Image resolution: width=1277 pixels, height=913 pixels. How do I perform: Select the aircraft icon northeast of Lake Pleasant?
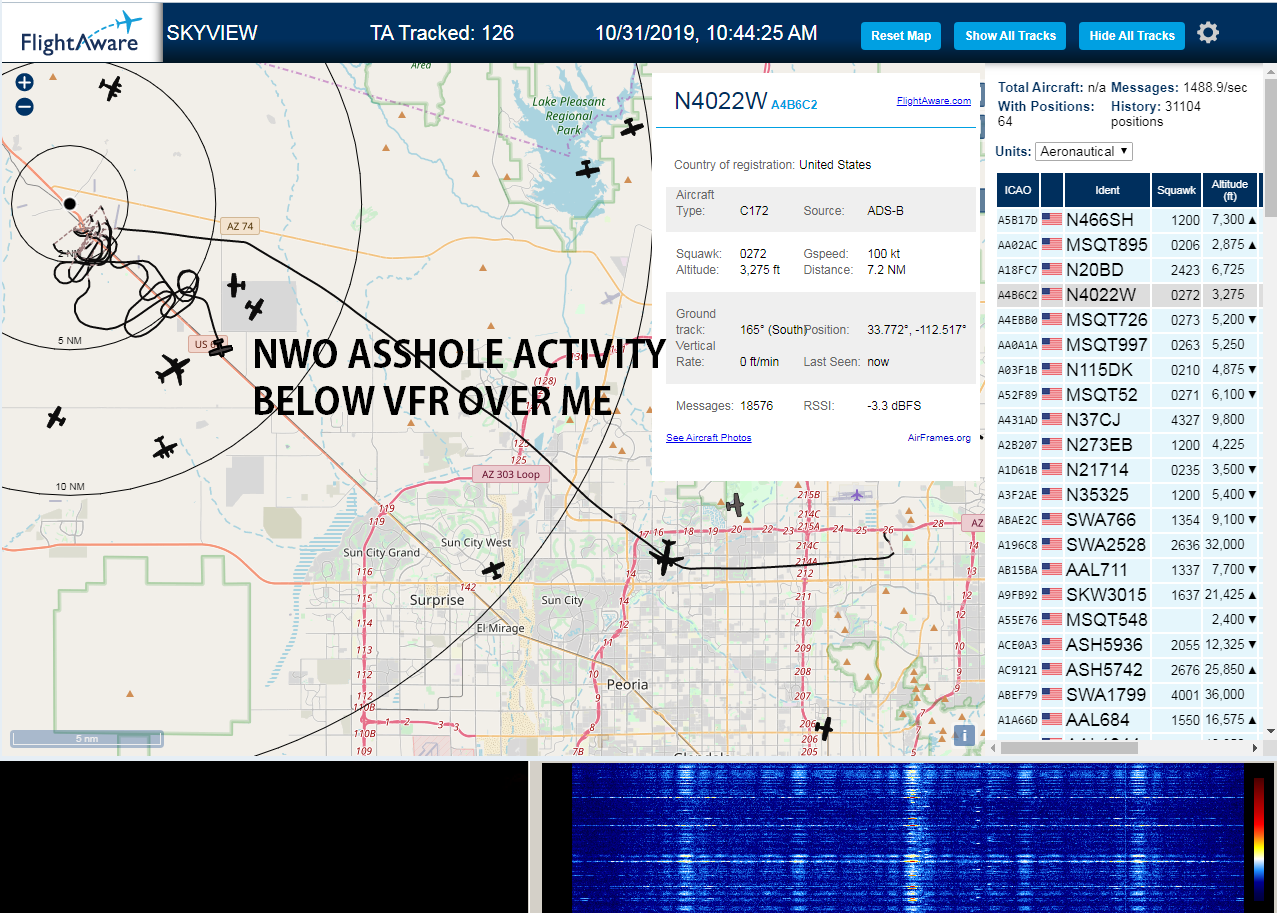[631, 127]
